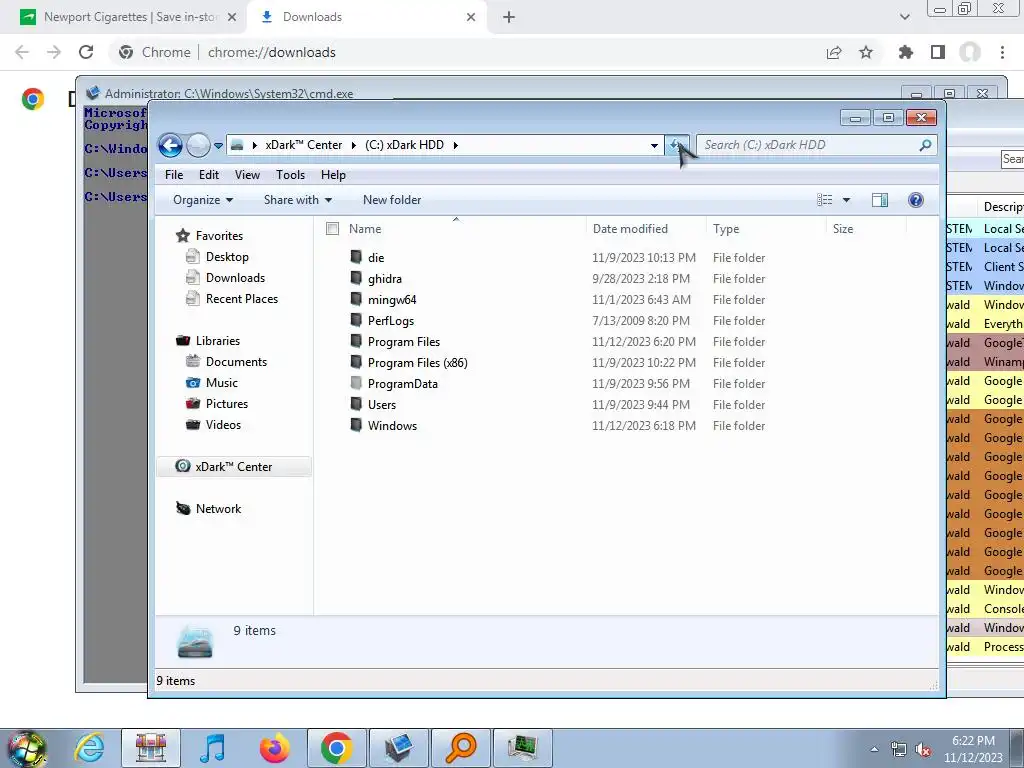The width and height of the screenshot is (1024, 768).
Task: Open the Help menu
Action: pyautogui.click(x=333, y=175)
